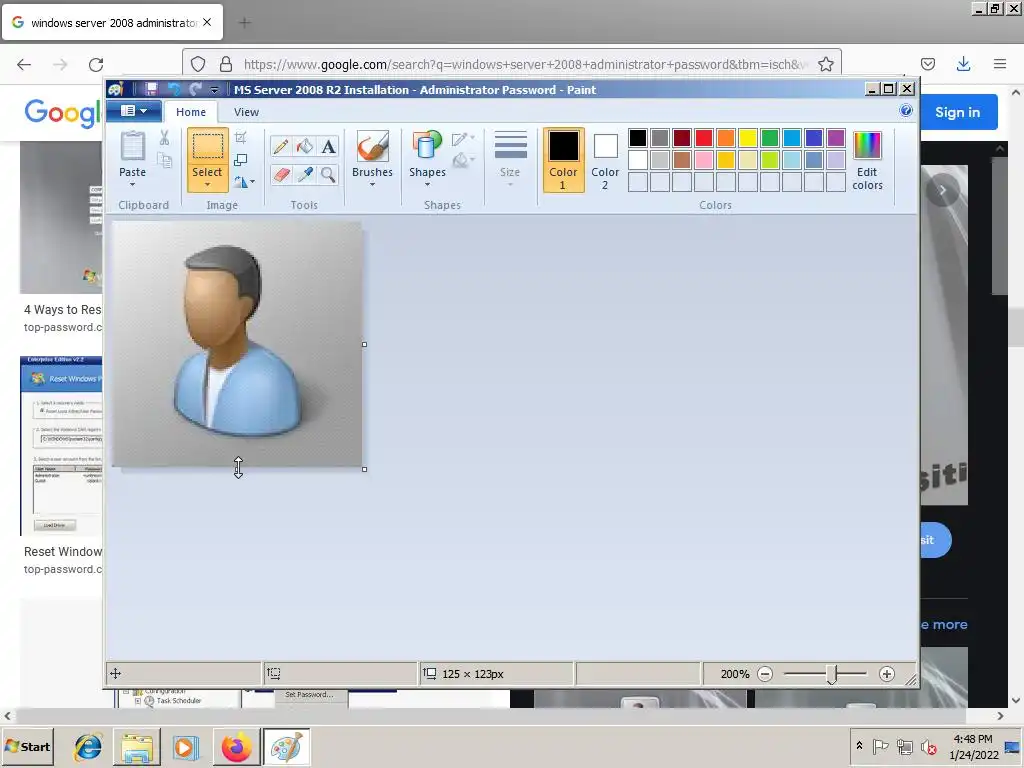Click the zoom slider track
This screenshot has height=768, width=1024.
point(825,674)
